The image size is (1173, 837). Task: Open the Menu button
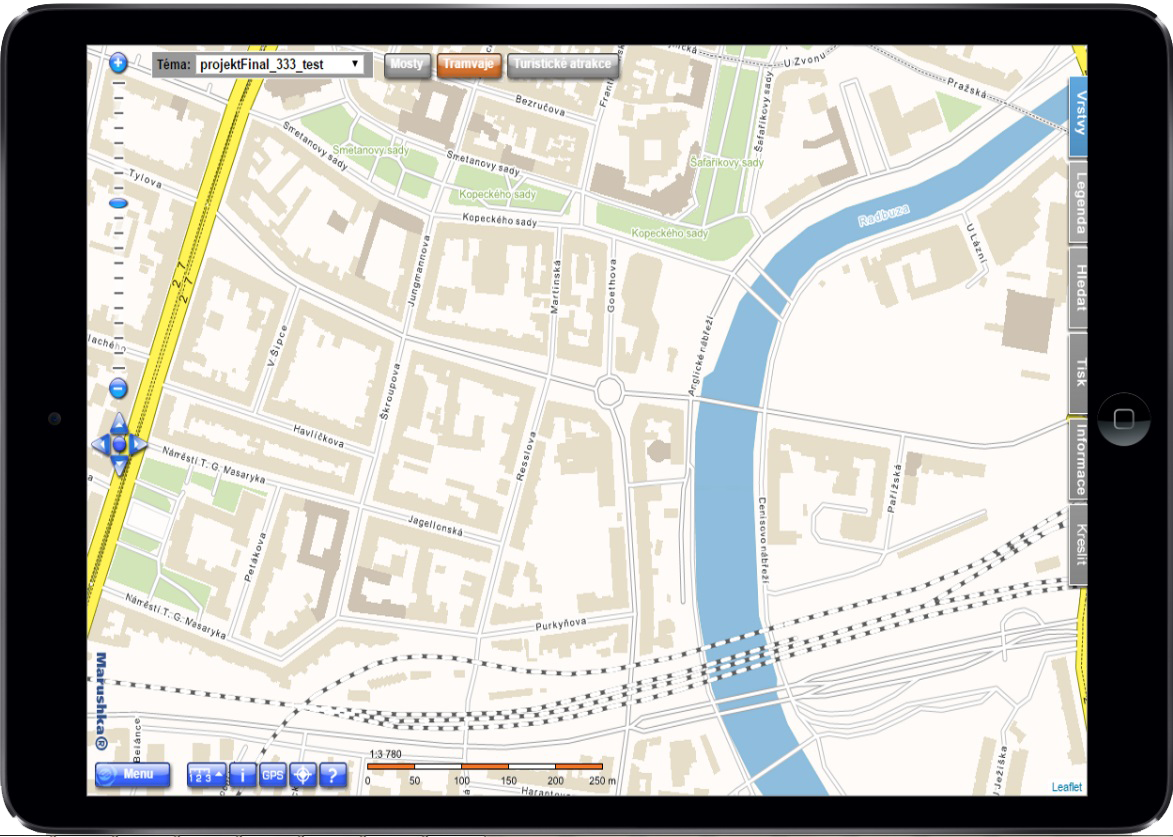(x=132, y=774)
